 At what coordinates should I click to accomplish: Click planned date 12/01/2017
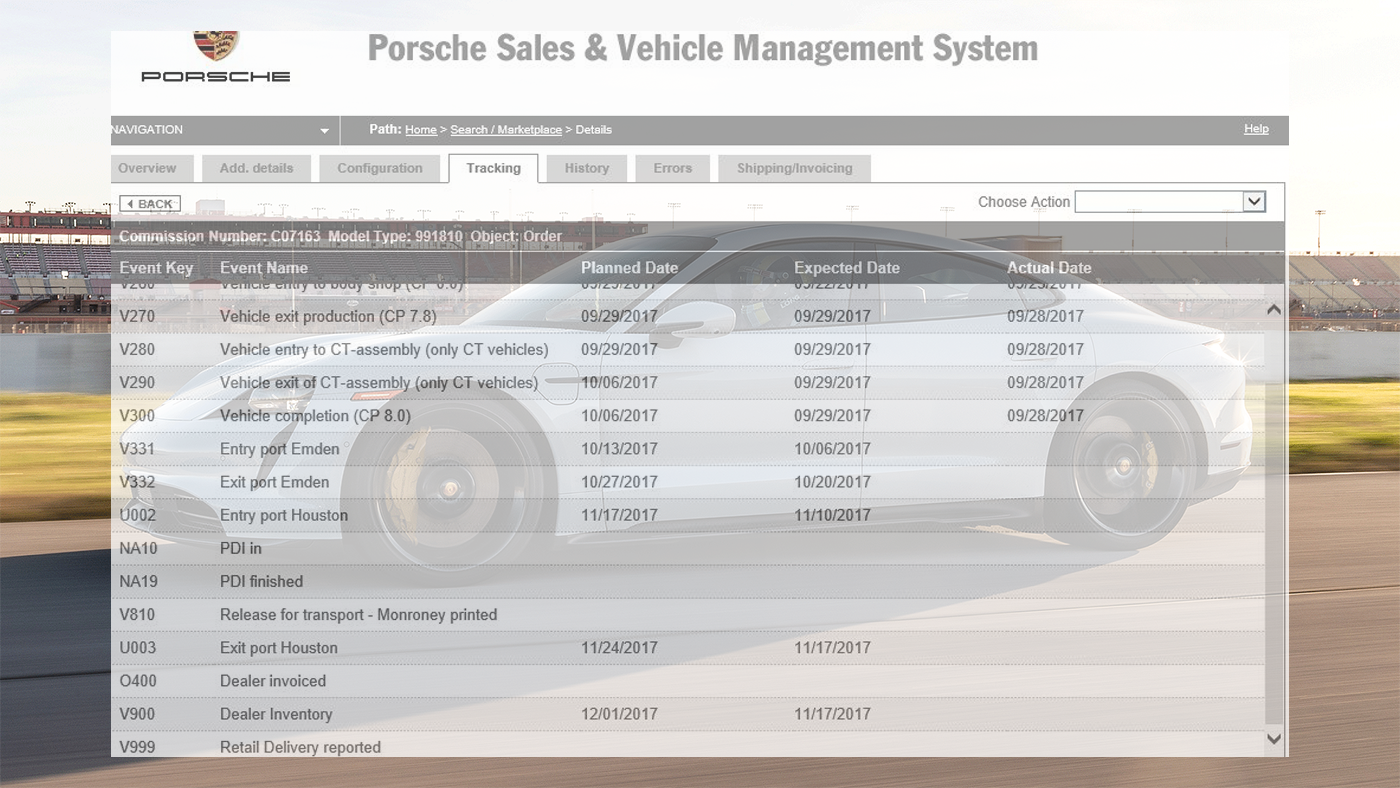coord(620,714)
